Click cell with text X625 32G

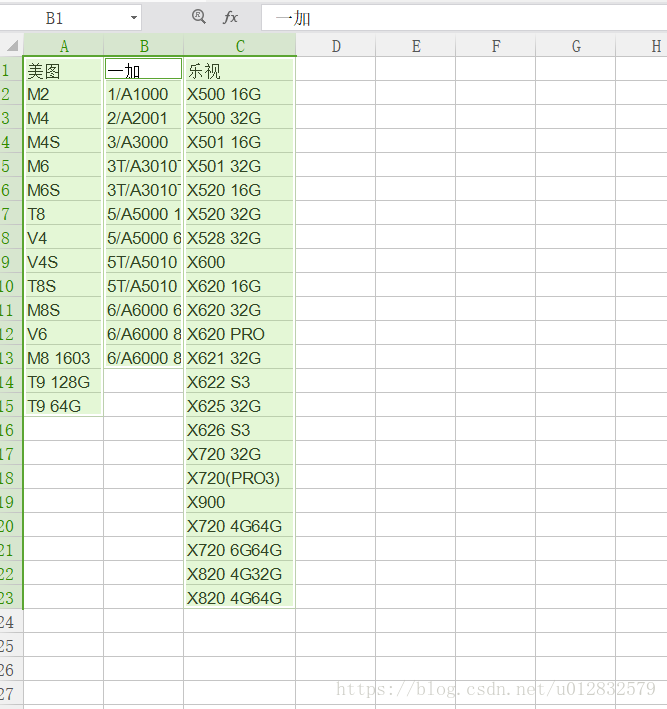[x=240, y=406]
